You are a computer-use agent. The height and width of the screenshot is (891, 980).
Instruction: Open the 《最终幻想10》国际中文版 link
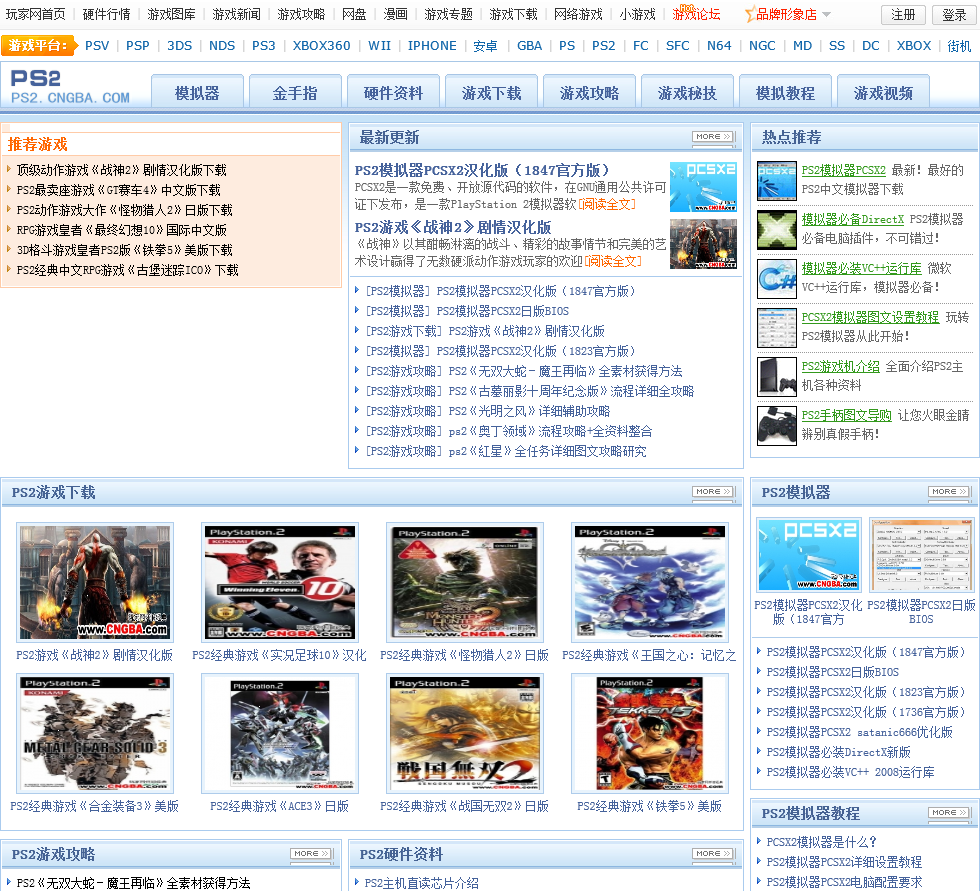pyautogui.click(x=121, y=230)
